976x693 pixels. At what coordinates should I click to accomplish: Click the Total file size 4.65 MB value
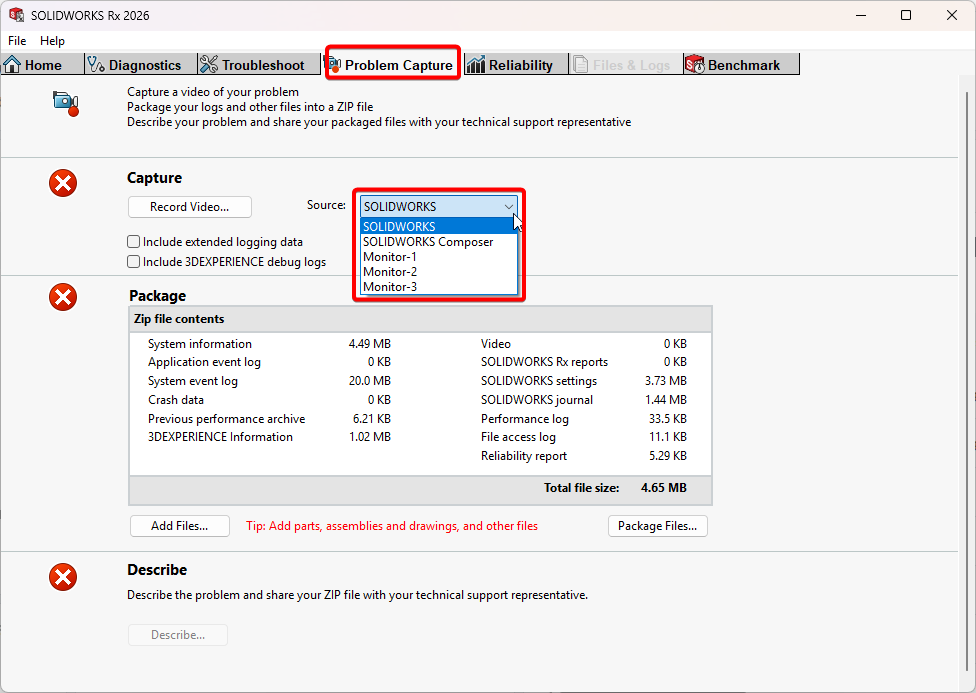(x=664, y=488)
